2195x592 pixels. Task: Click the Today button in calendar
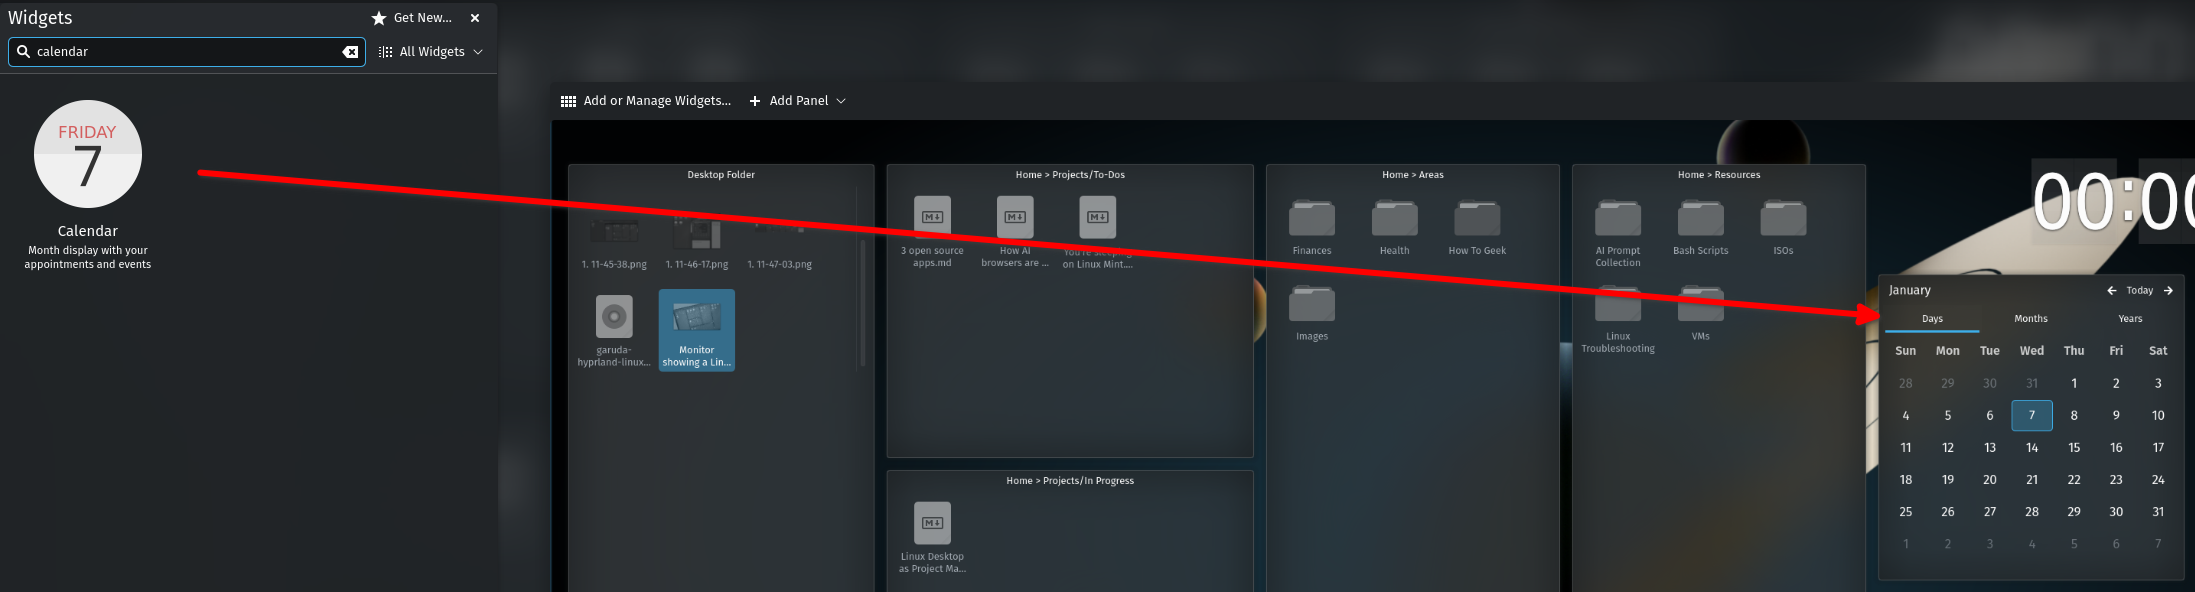point(2139,291)
